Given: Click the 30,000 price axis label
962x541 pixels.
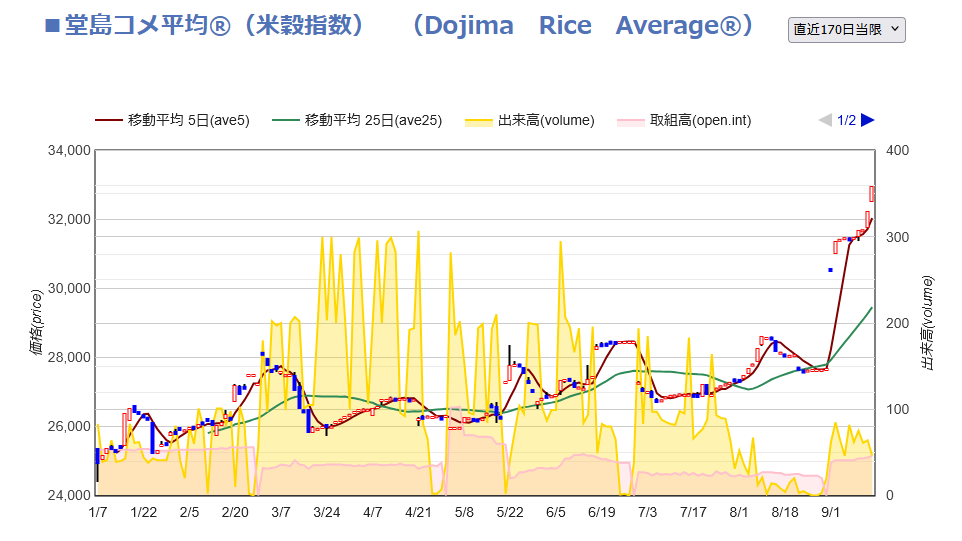Looking at the screenshot, I should (69, 288).
